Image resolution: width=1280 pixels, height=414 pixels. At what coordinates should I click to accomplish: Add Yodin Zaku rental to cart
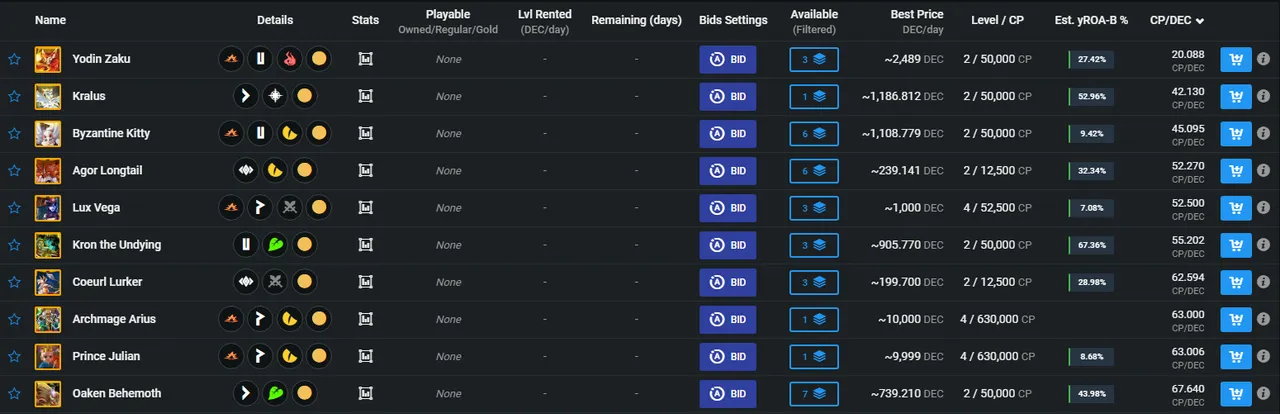1236,60
